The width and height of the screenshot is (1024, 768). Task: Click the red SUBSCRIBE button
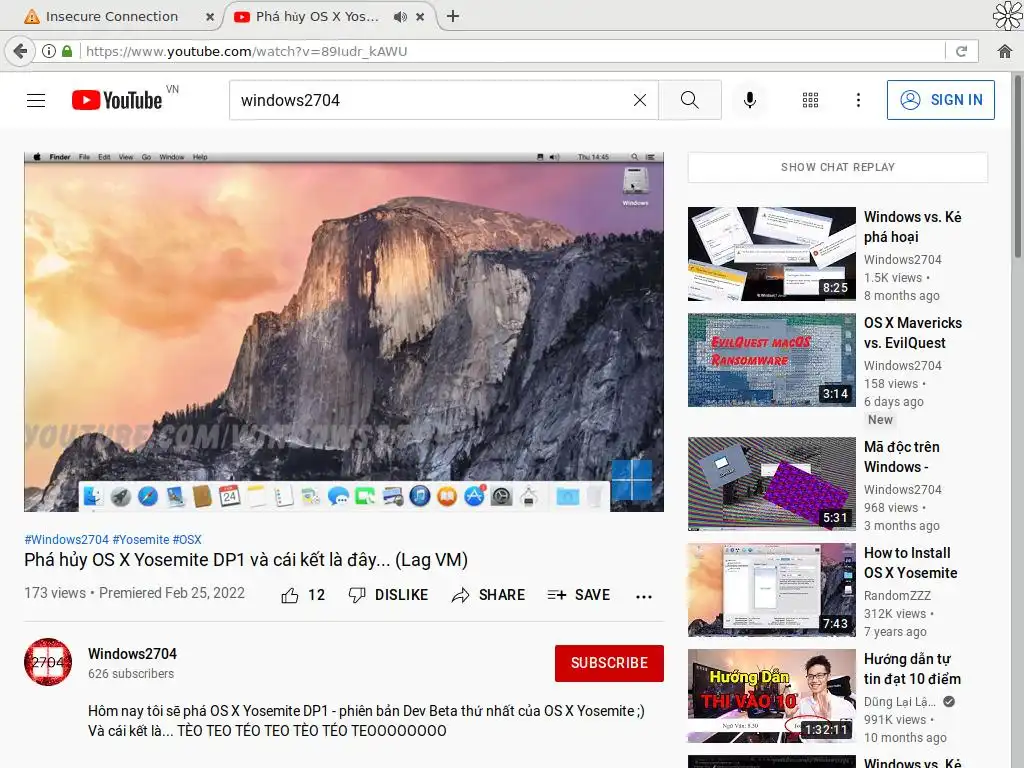tap(609, 663)
